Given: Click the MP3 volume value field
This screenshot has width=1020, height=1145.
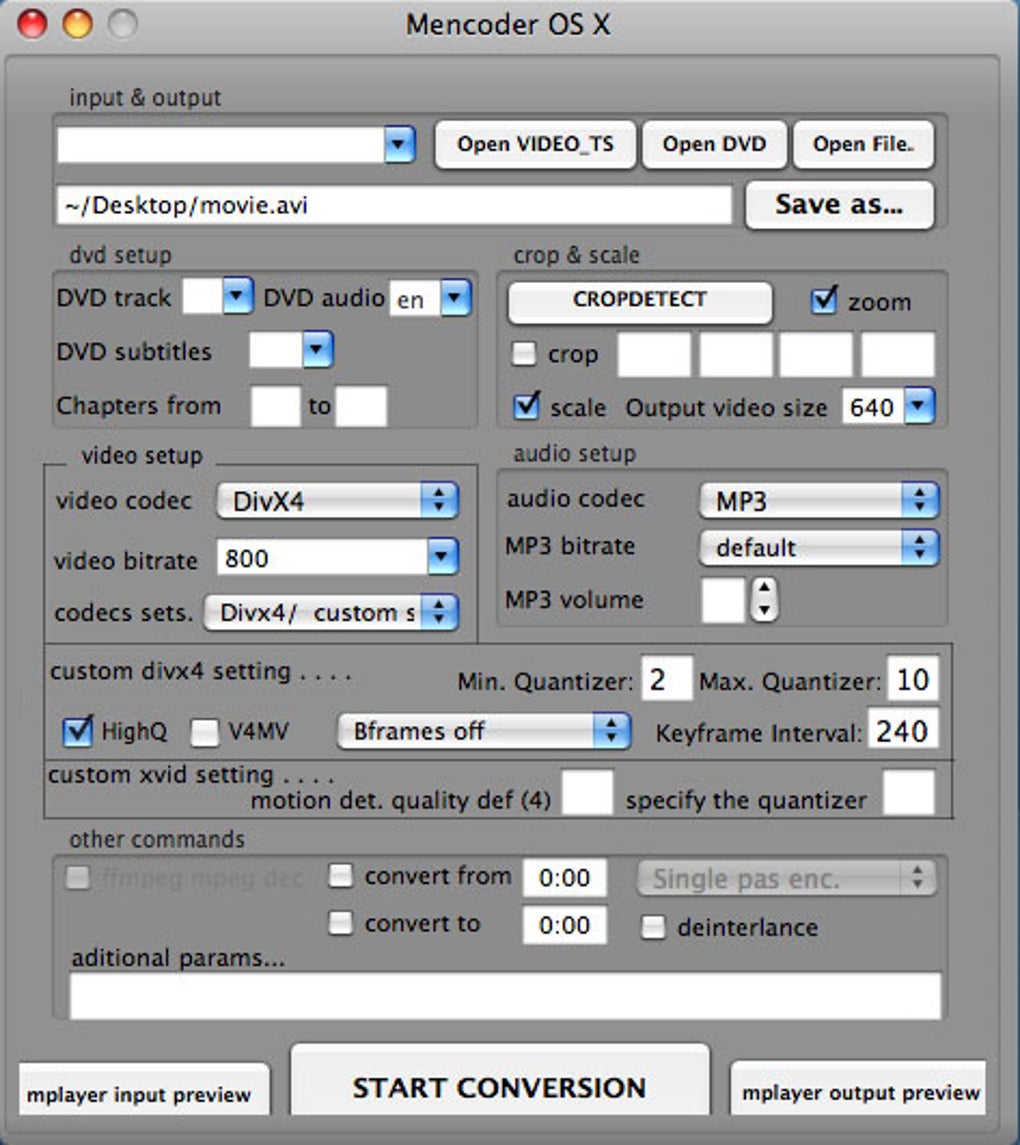Looking at the screenshot, I should (x=723, y=600).
